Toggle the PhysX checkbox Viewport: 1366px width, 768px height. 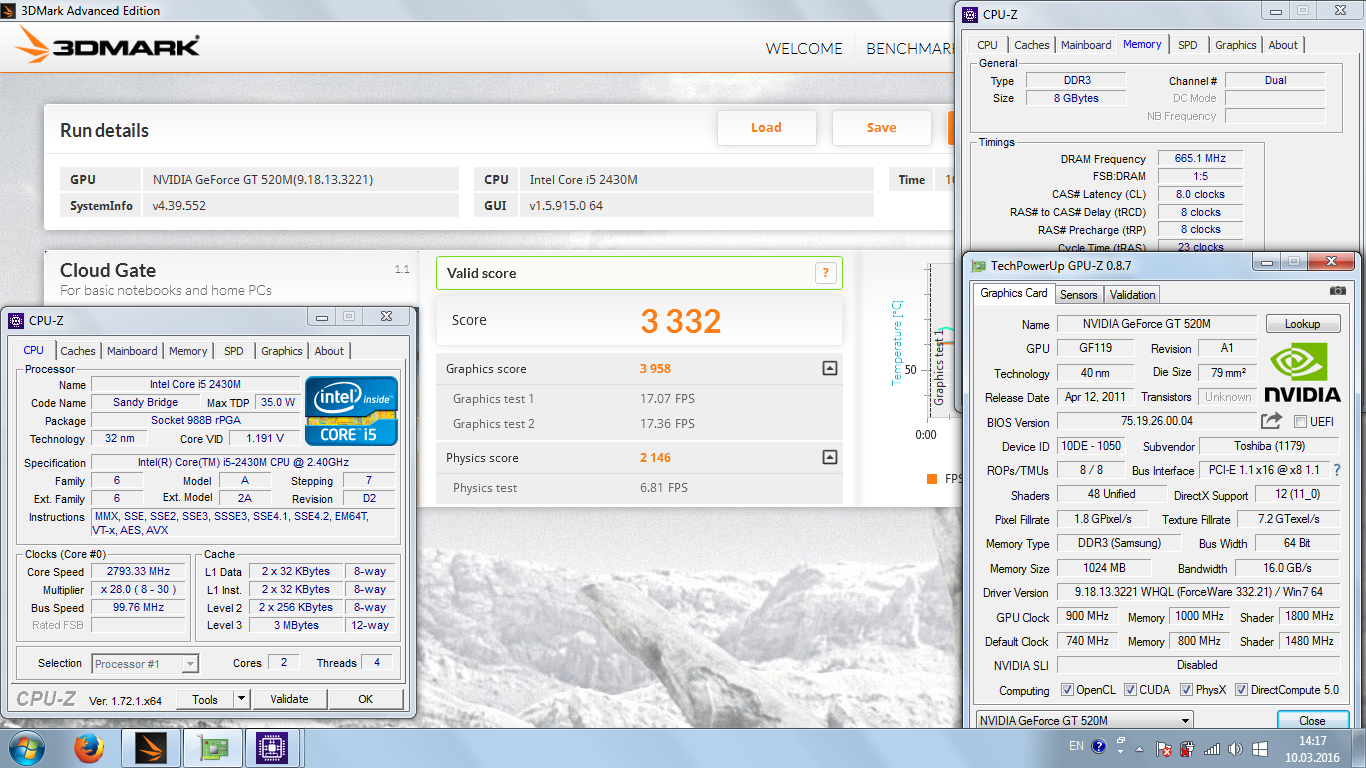(x=1187, y=690)
